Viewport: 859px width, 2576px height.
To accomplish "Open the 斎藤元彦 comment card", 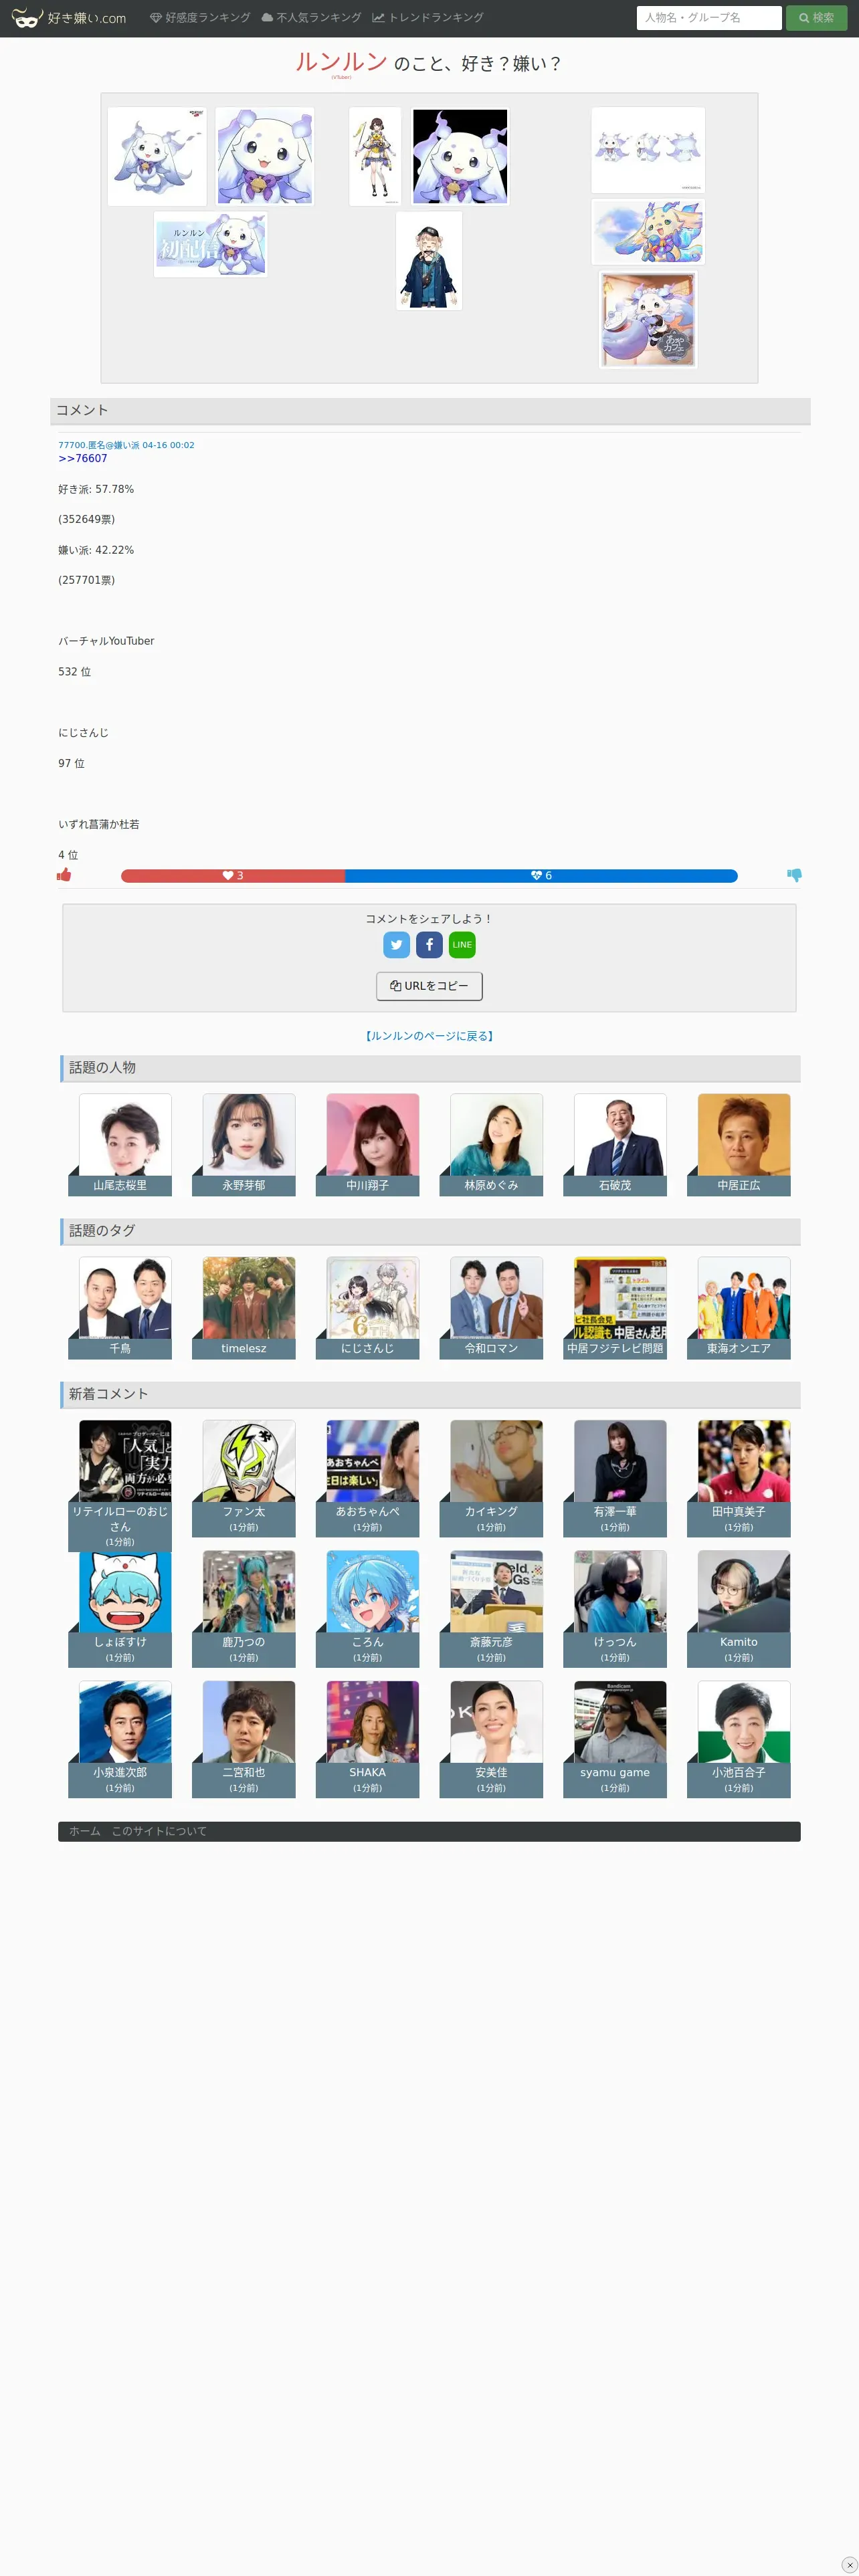I will click(x=491, y=1608).
